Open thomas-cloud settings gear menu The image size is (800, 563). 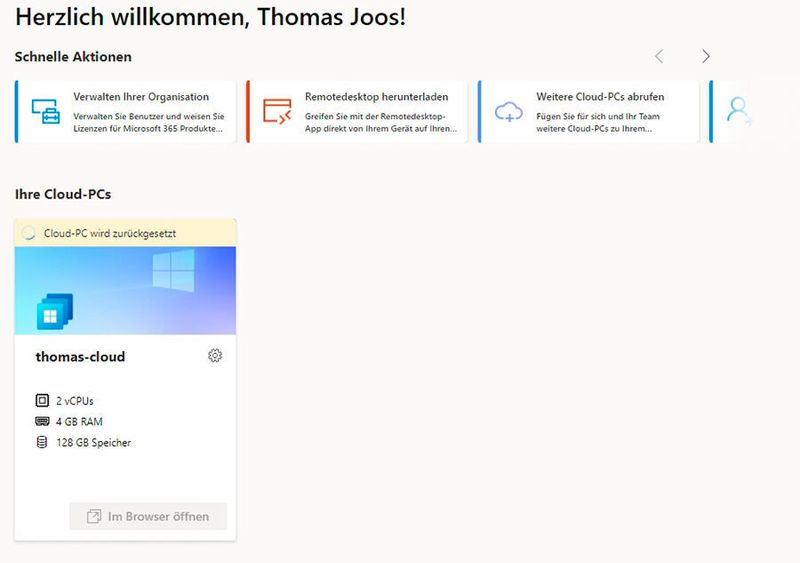[x=215, y=356]
